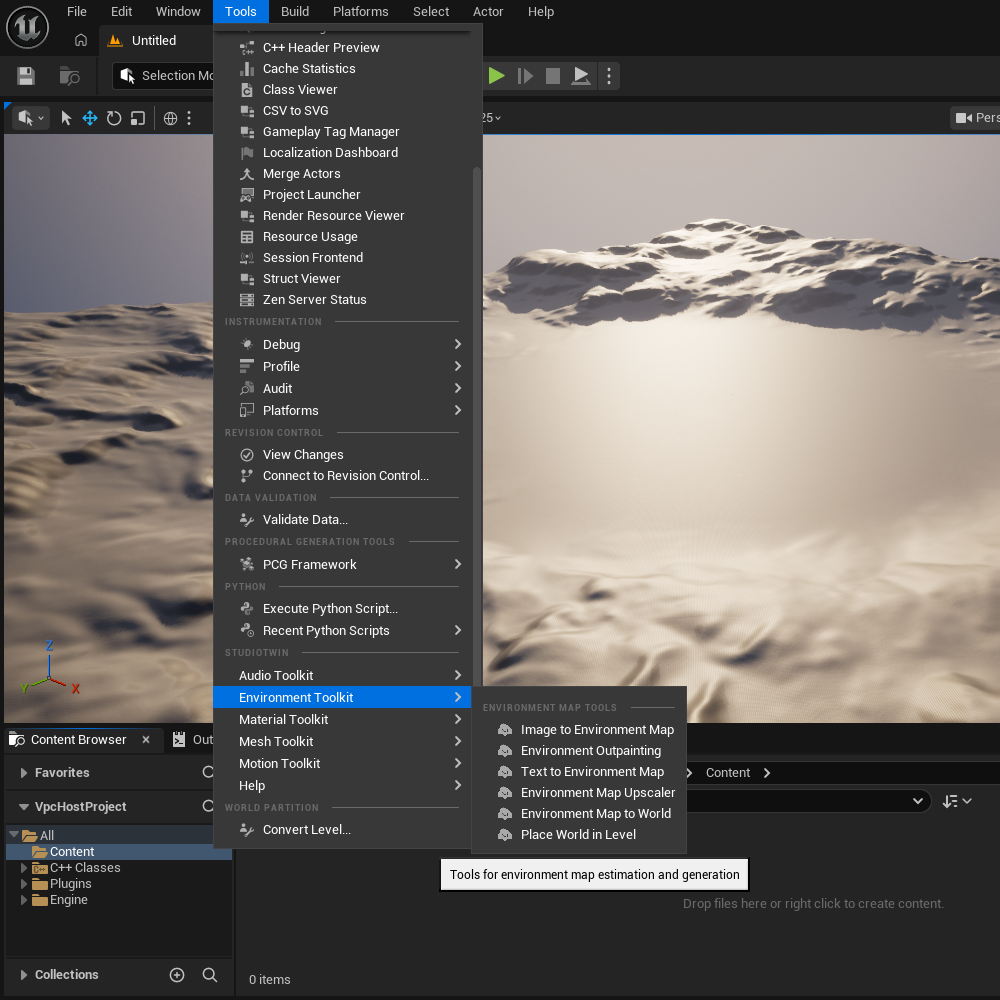Select Environment Map Upscaler
1000x1000 pixels.
(x=579, y=793)
